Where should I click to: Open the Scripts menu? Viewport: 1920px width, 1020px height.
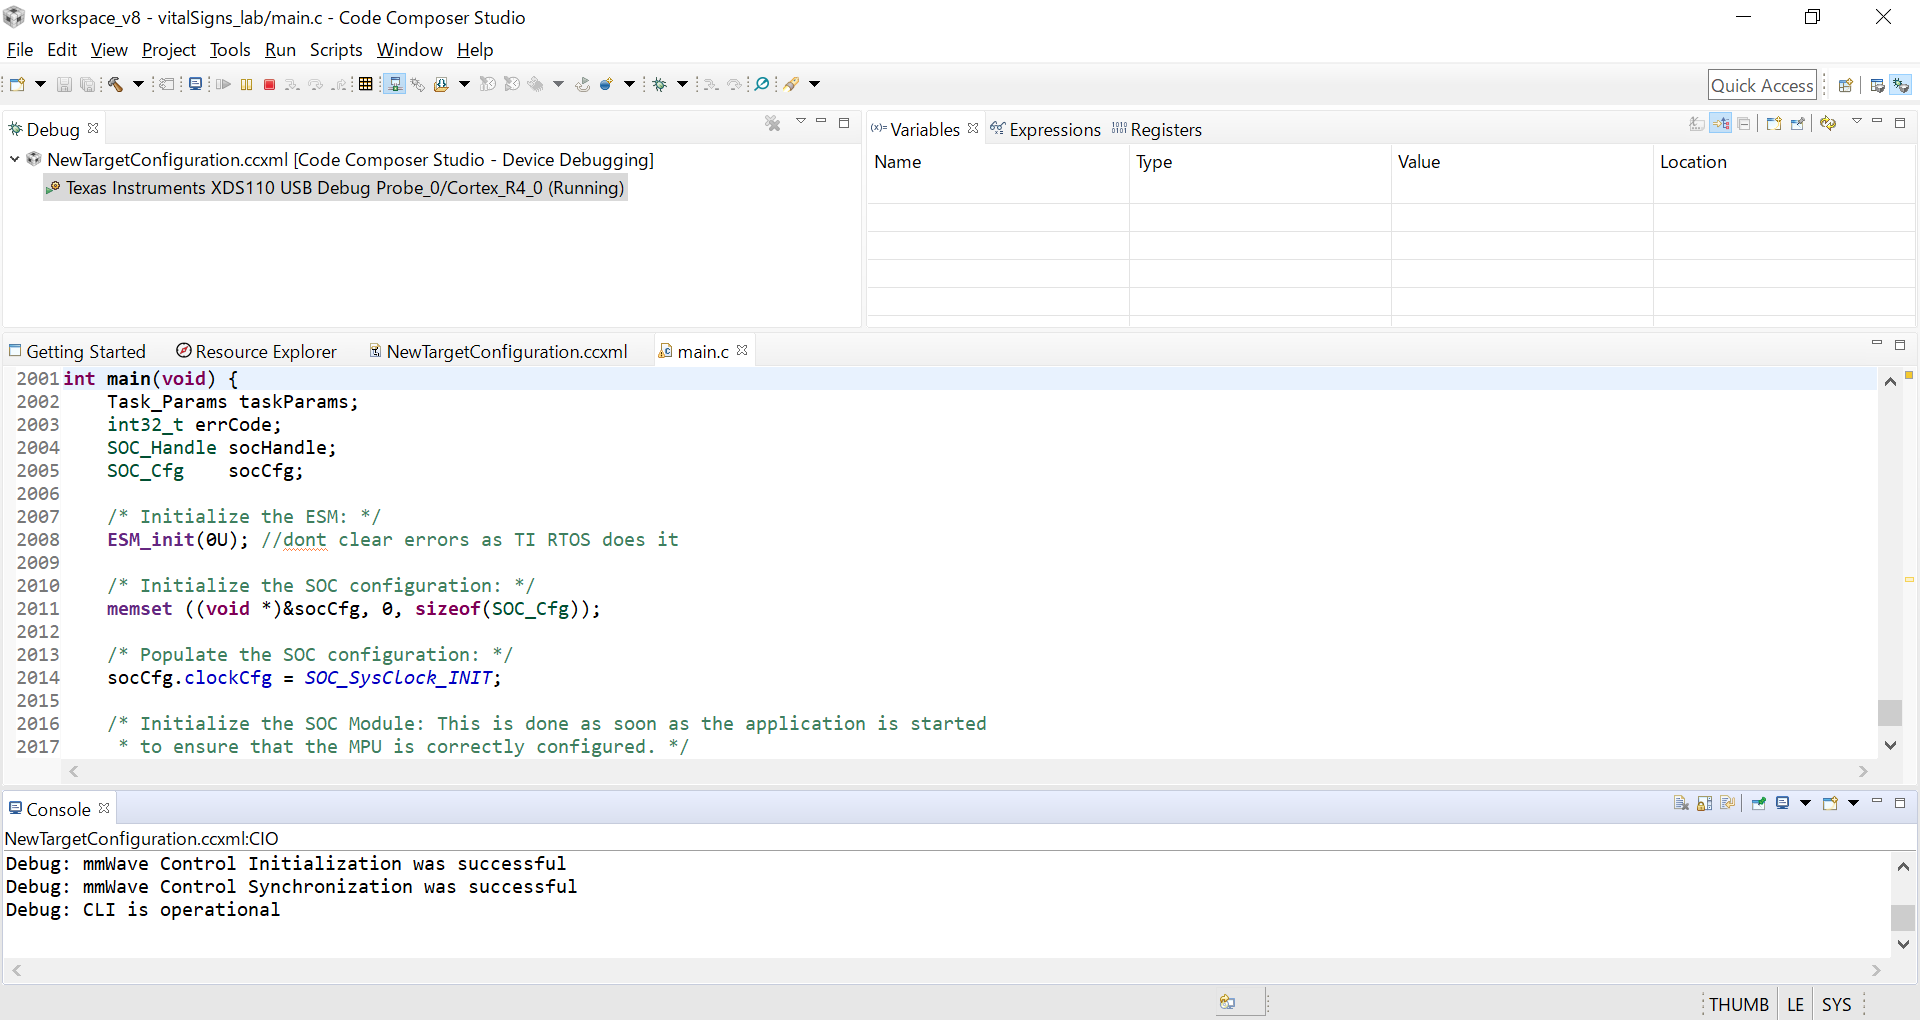pos(336,49)
